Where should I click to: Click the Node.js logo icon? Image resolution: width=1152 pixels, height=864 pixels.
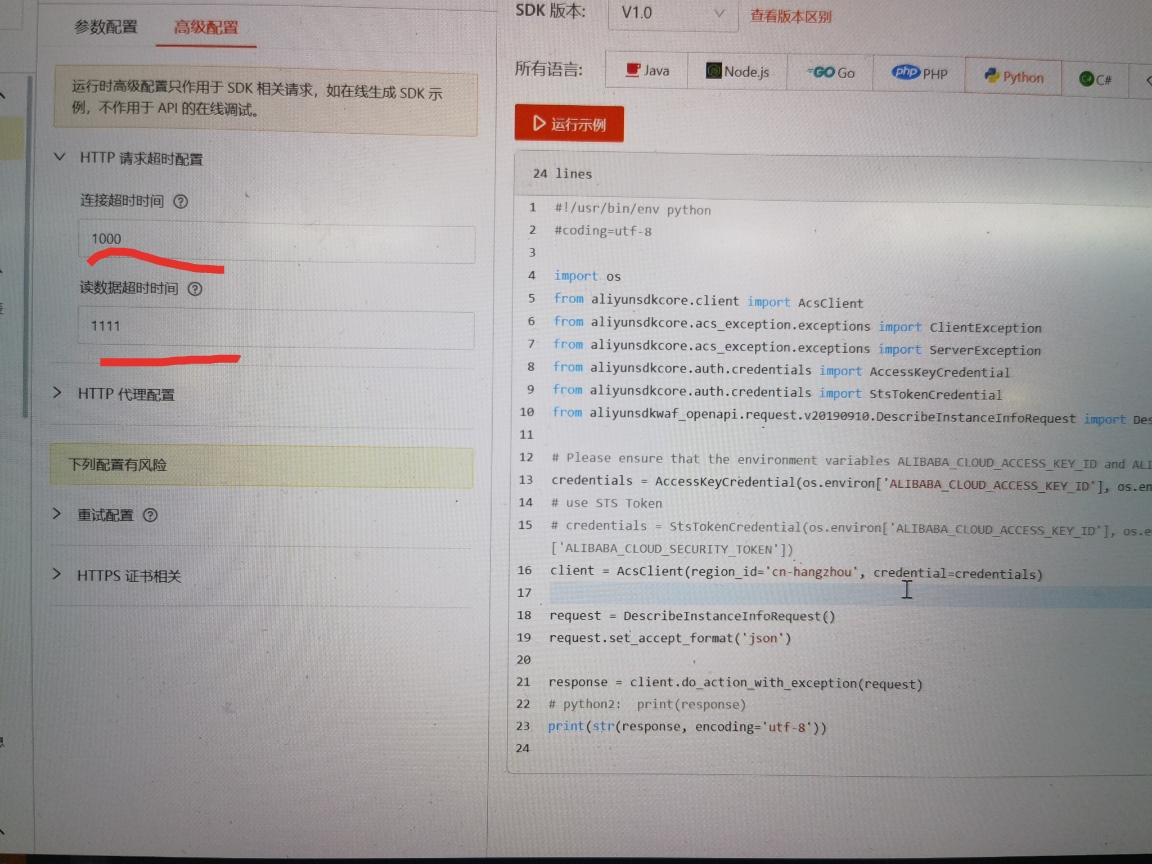713,70
